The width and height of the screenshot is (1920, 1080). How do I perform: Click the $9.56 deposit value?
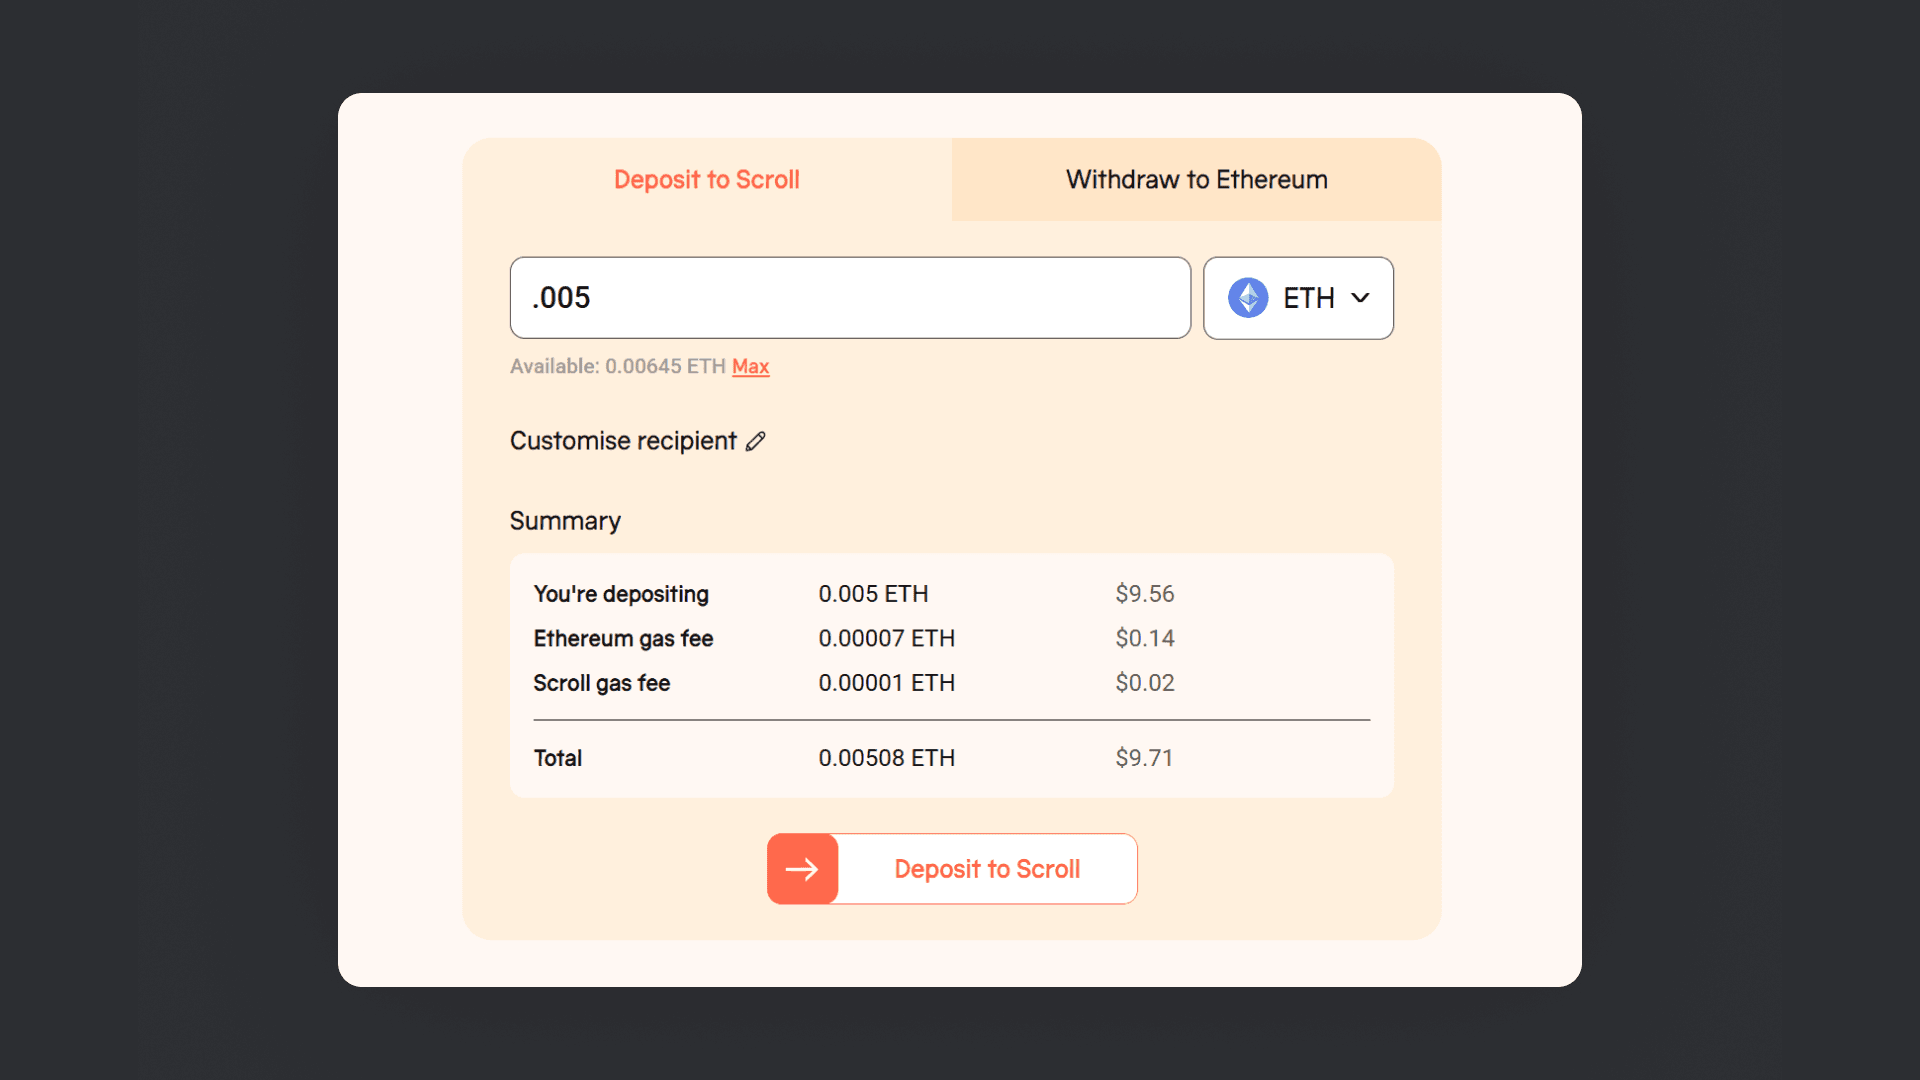(1144, 593)
